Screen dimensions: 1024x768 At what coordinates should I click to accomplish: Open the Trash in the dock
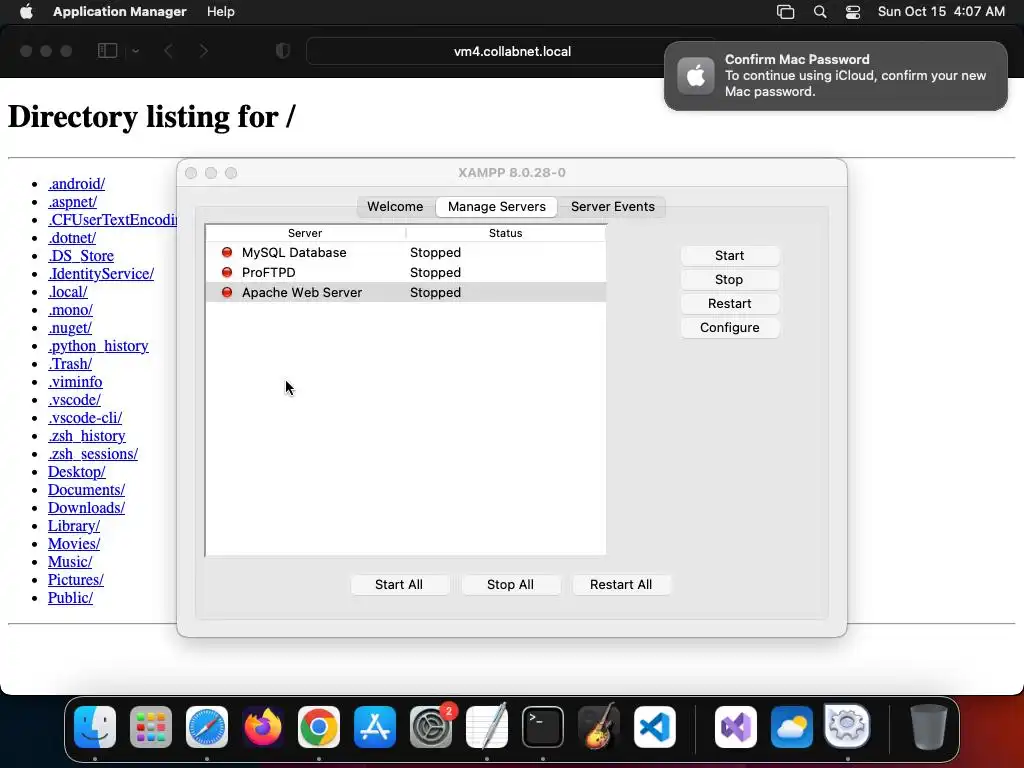[x=929, y=727]
